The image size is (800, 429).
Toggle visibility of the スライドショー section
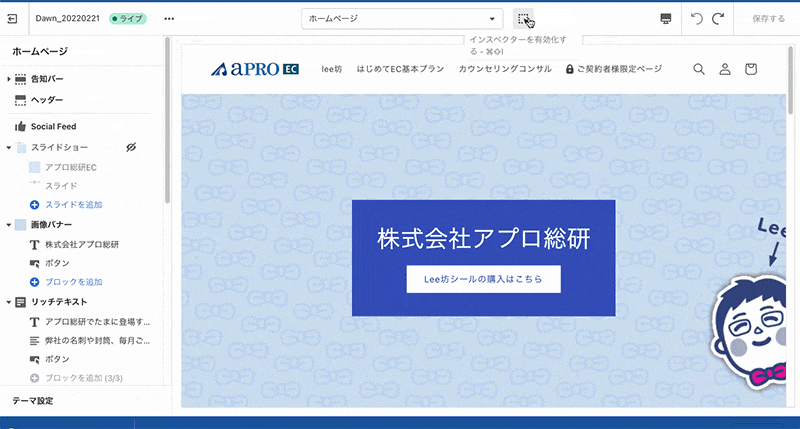(131, 147)
